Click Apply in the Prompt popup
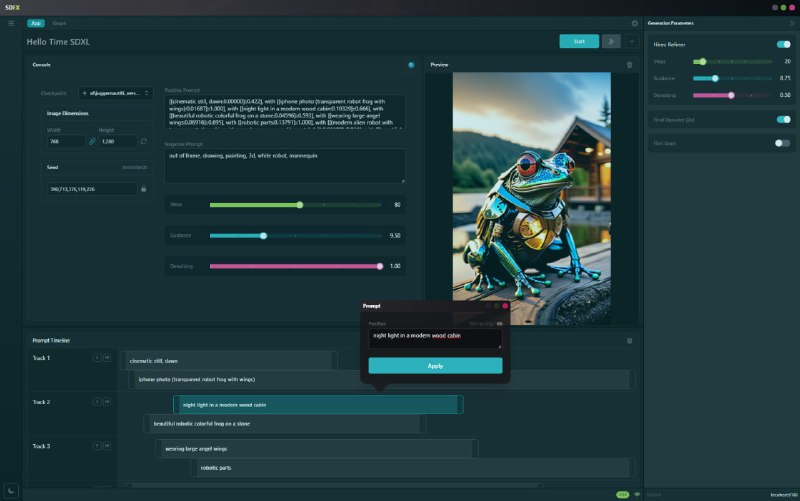This screenshot has width=800, height=501. pos(435,366)
